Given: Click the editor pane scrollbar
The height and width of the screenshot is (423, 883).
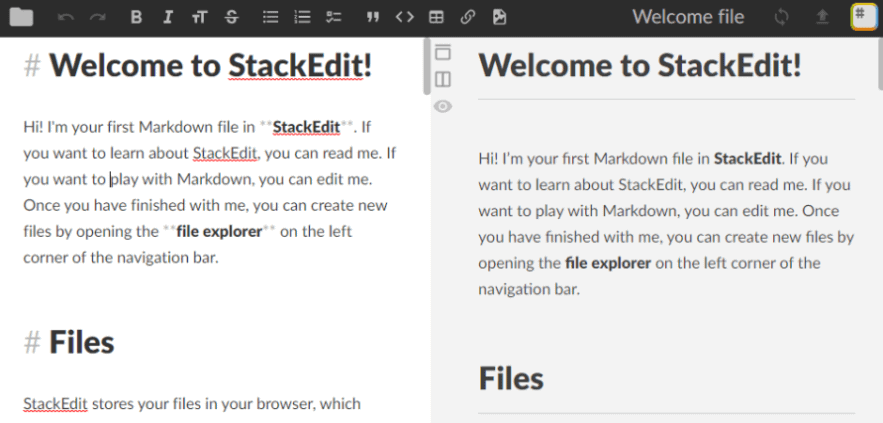Looking at the screenshot, I should pos(427,66).
